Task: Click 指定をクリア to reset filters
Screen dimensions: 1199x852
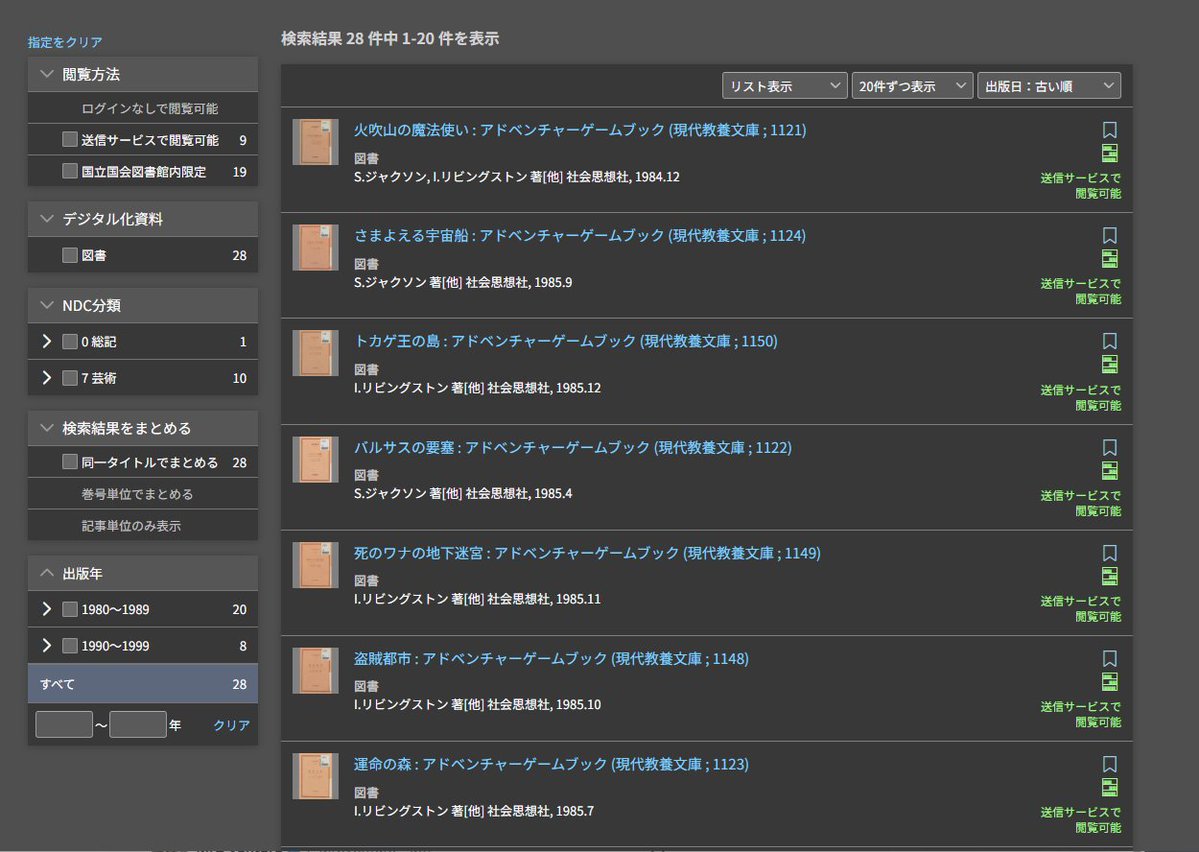Action: [x=65, y=42]
